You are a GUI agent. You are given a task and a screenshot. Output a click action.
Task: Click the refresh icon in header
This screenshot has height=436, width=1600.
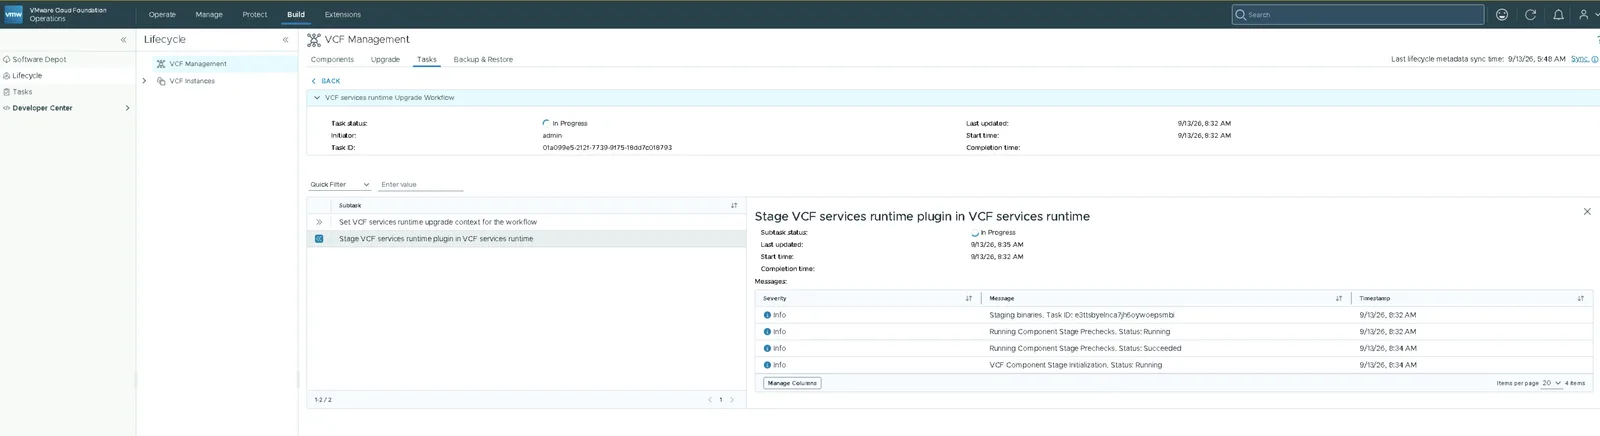(x=1530, y=15)
